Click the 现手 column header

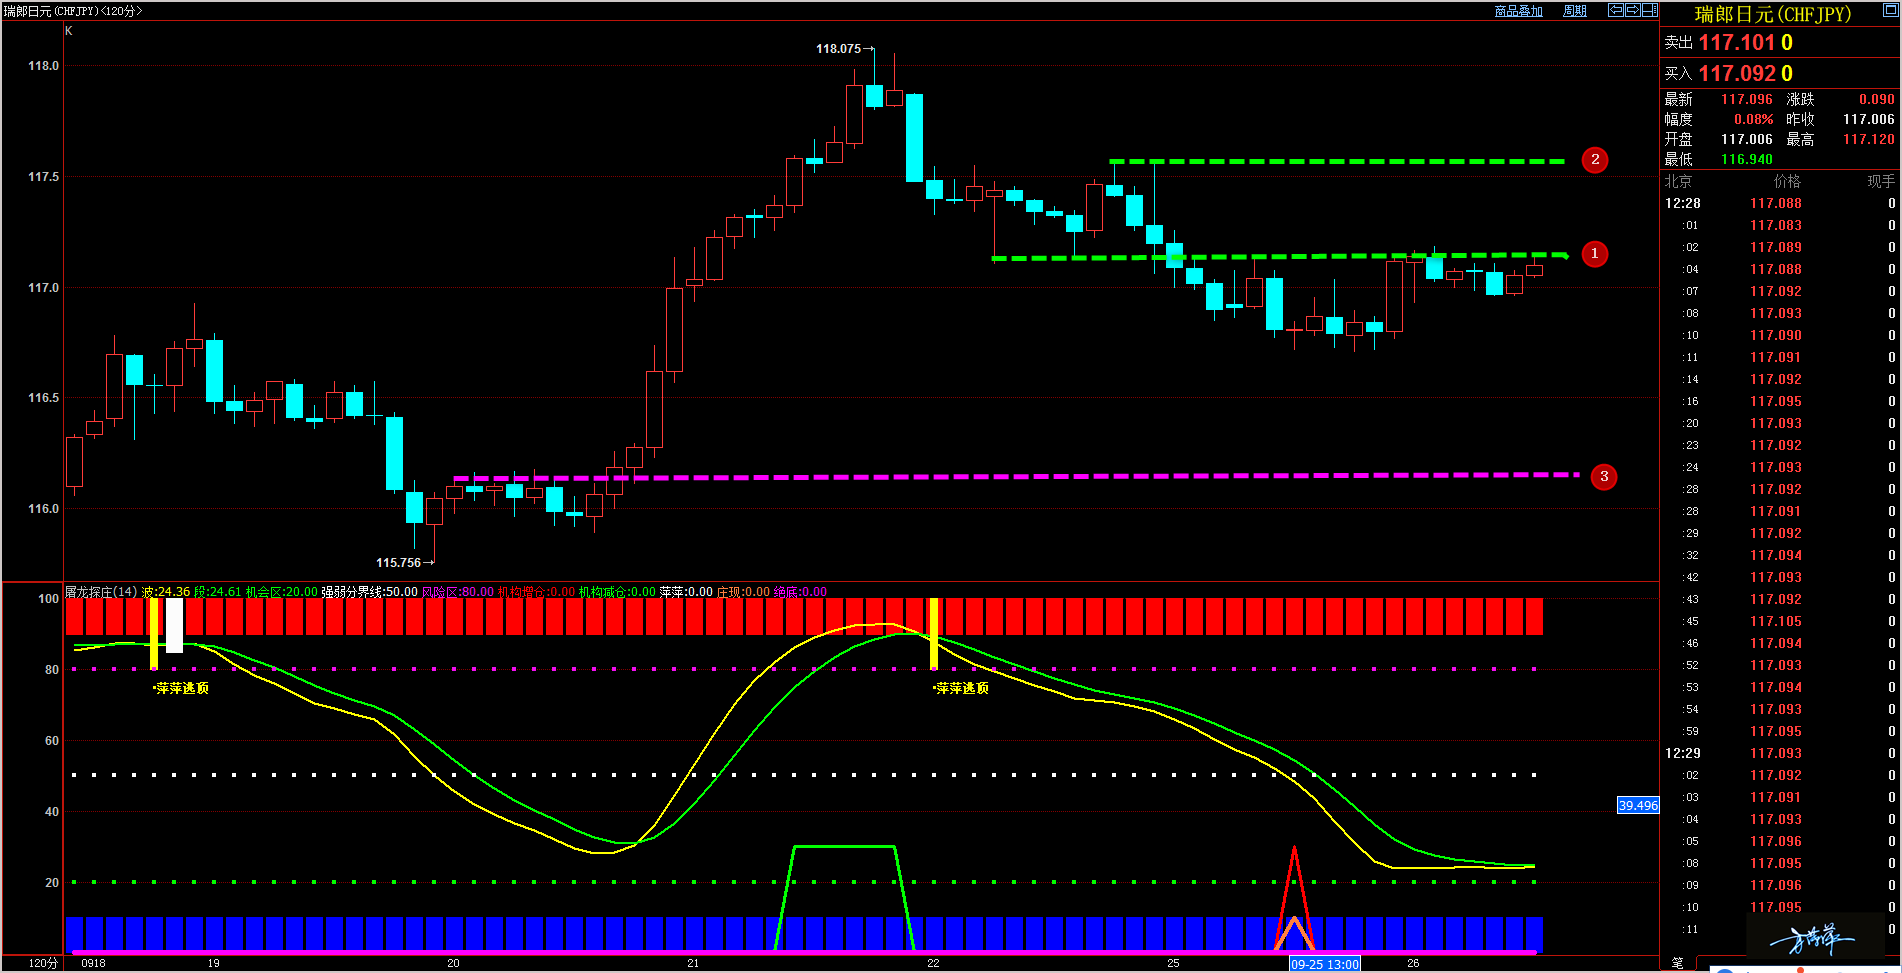1881,181
